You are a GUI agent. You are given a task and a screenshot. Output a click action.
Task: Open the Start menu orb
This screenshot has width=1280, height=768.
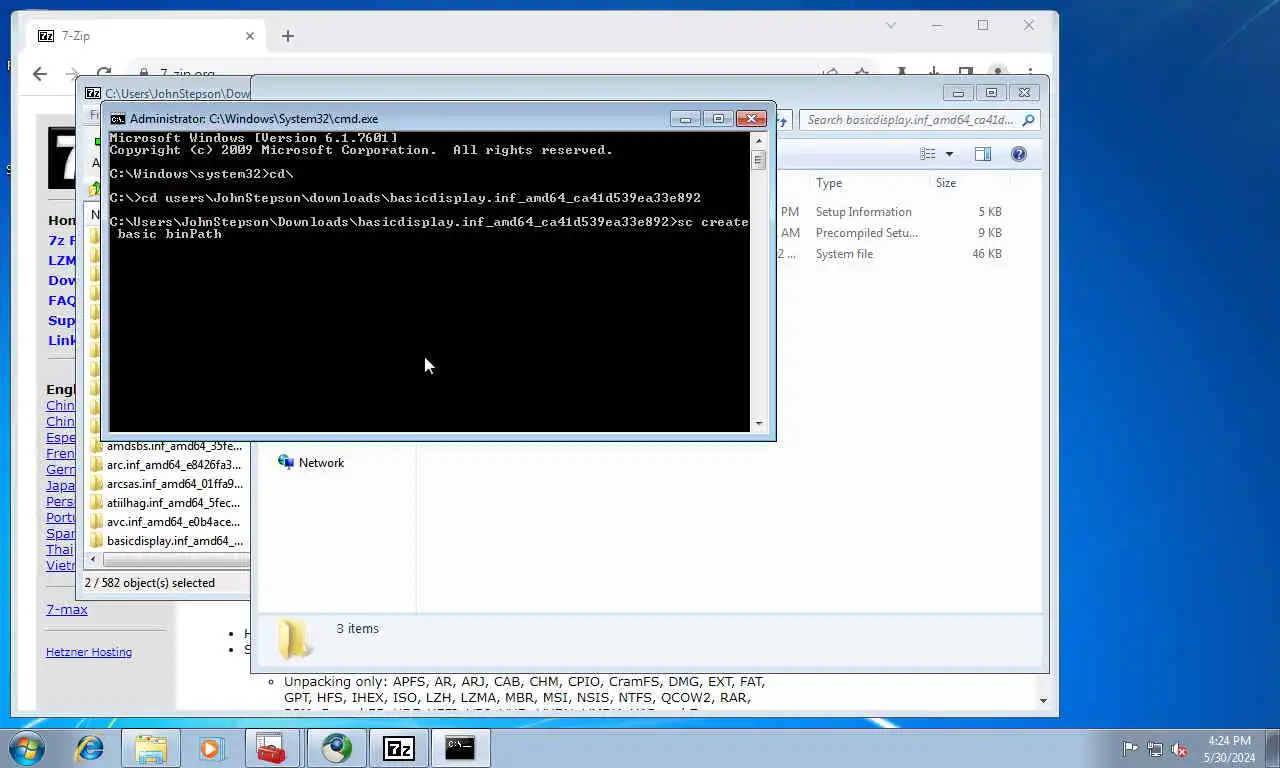(26, 748)
